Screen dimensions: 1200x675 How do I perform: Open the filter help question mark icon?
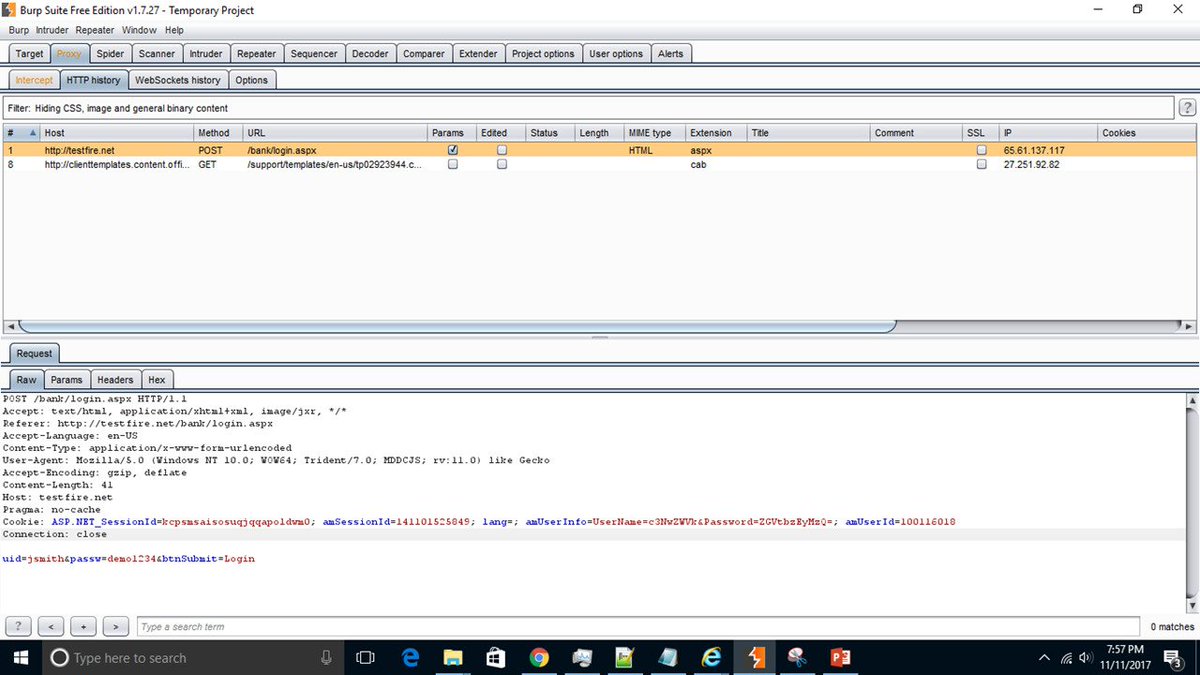[1187, 108]
